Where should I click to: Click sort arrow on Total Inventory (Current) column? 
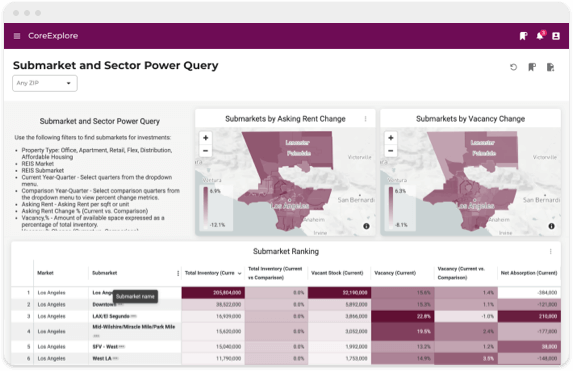[x=240, y=273]
